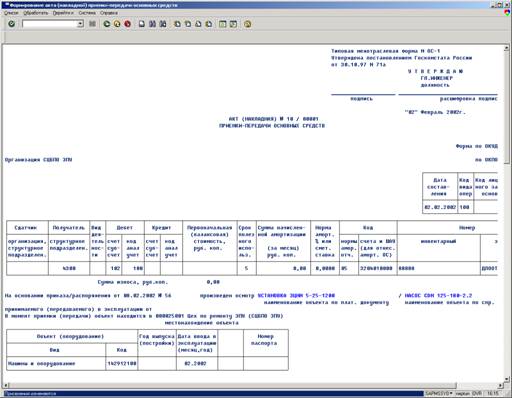
Task: Open the command field dropdown arrow
Action: [80, 24]
